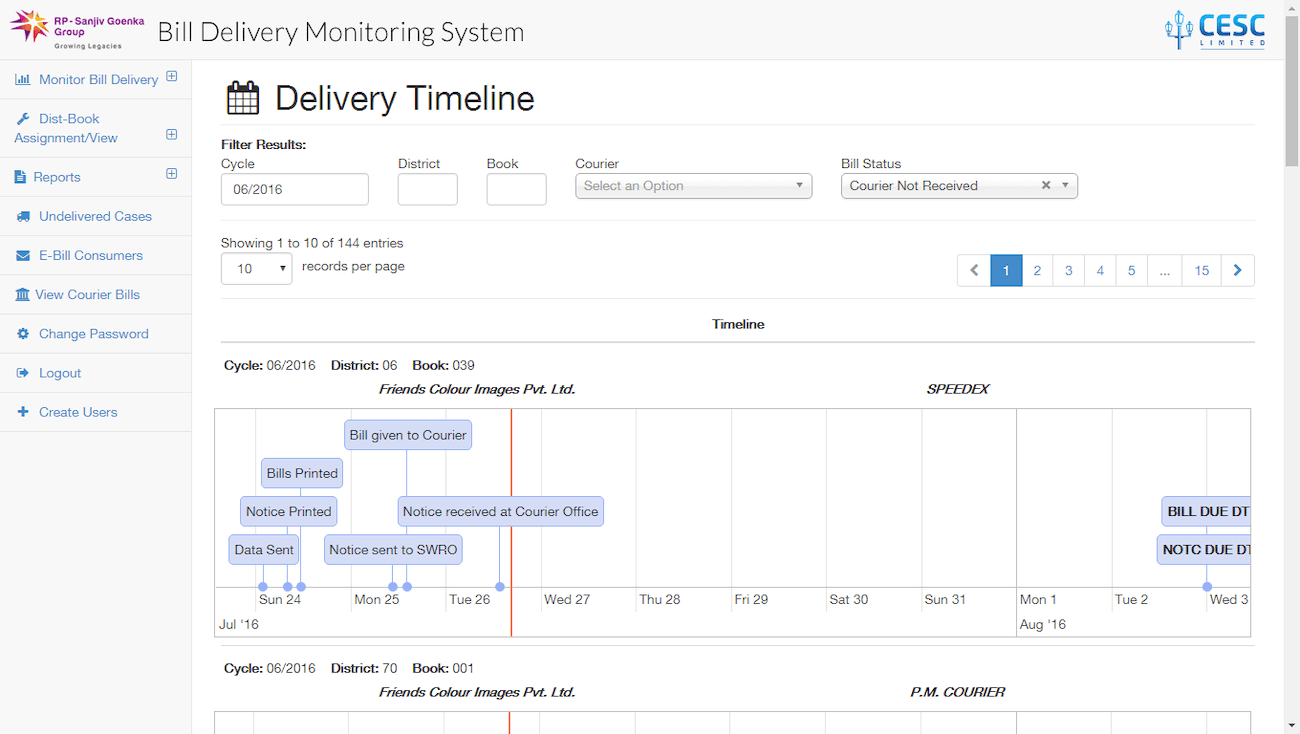The height and width of the screenshot is (734, 1300).
Task: Expand the Reports submenu
Action: click(171, 174)
